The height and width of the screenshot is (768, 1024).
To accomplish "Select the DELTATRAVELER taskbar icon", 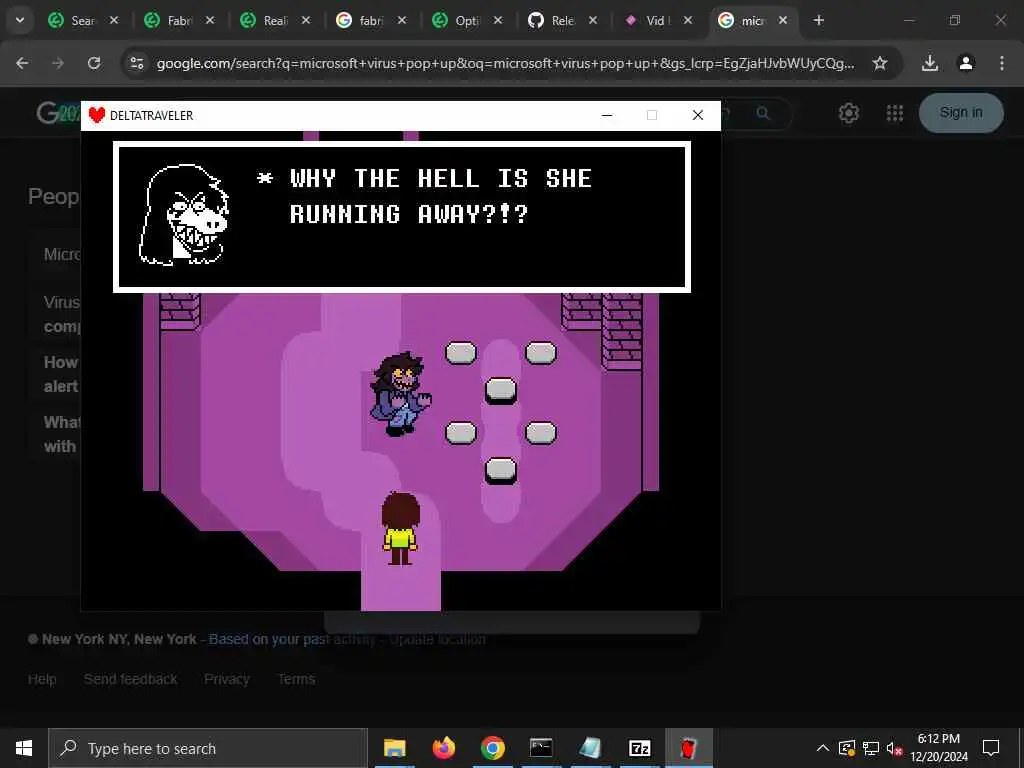I will (688, 748).
